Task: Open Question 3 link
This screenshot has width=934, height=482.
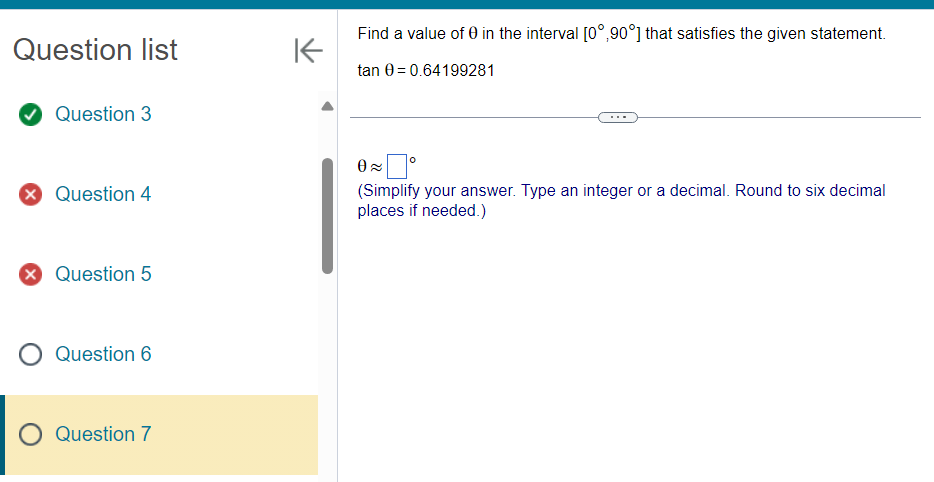Action: 103,114
